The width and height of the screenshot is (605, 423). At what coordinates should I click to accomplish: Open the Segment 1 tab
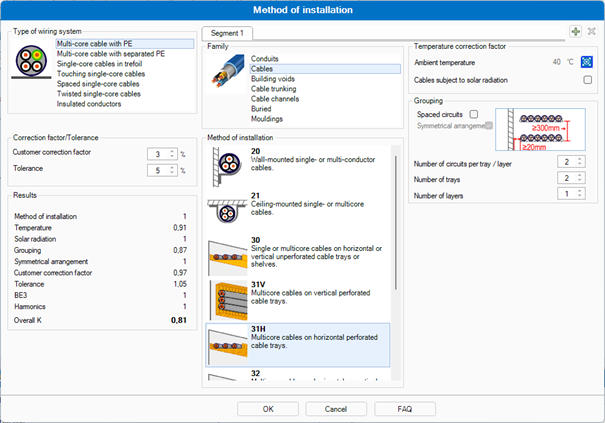(228, 33)
